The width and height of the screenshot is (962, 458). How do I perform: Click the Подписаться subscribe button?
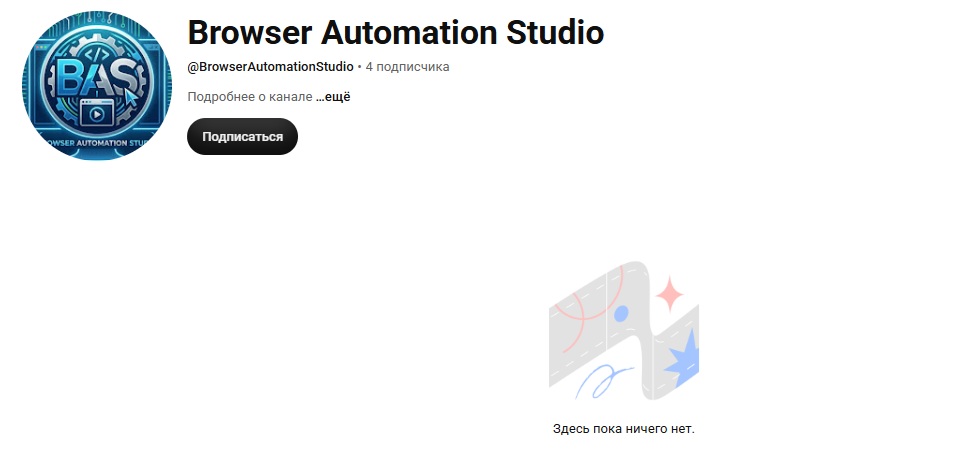[x=242, y=136]
